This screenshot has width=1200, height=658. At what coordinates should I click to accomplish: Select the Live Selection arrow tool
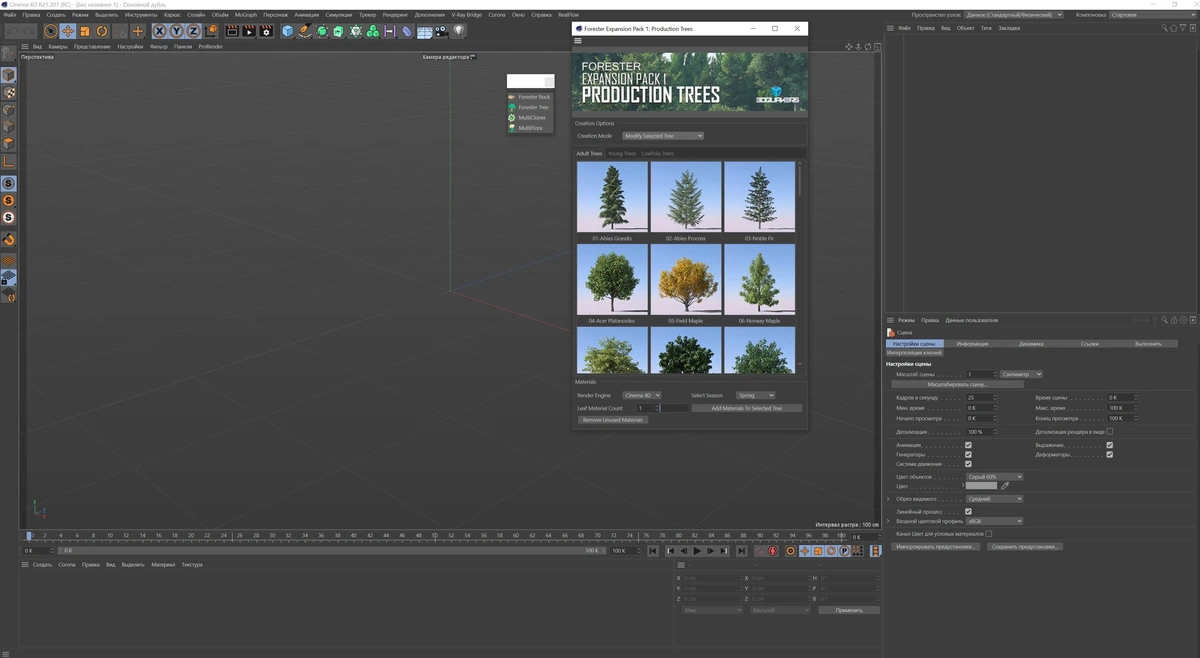(x=50, y=31)
